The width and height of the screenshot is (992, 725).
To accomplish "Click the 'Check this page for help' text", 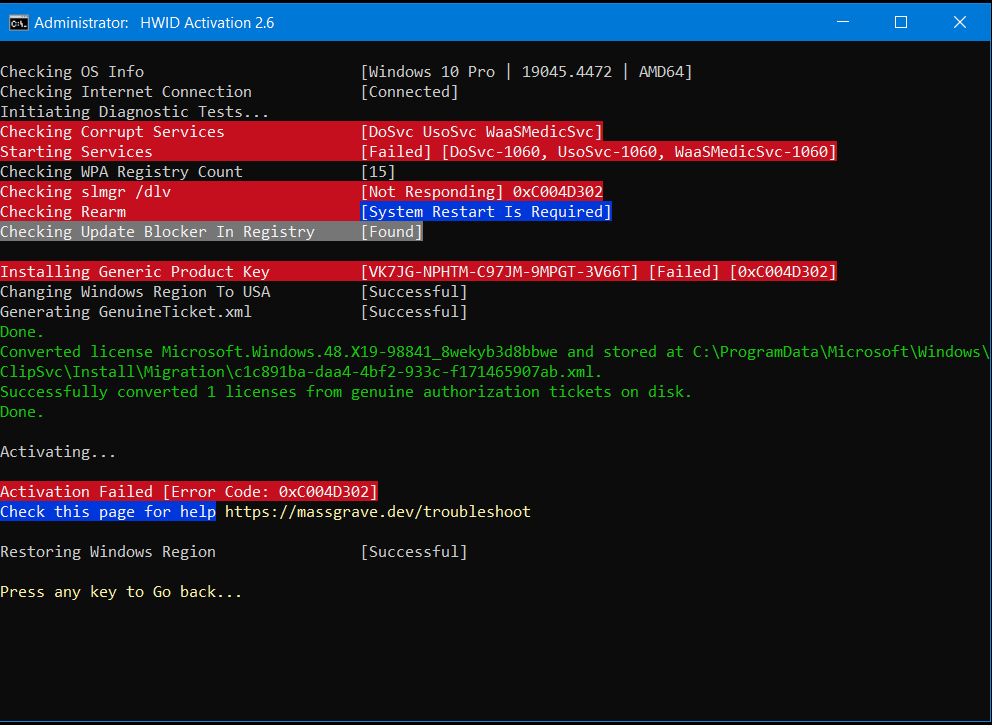I will tap(107, 512).
